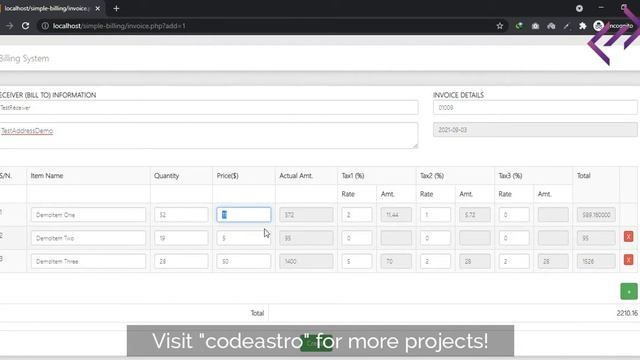
Task: Click Tax1 amount field showing 70
Action: click(x=396, y=261)
